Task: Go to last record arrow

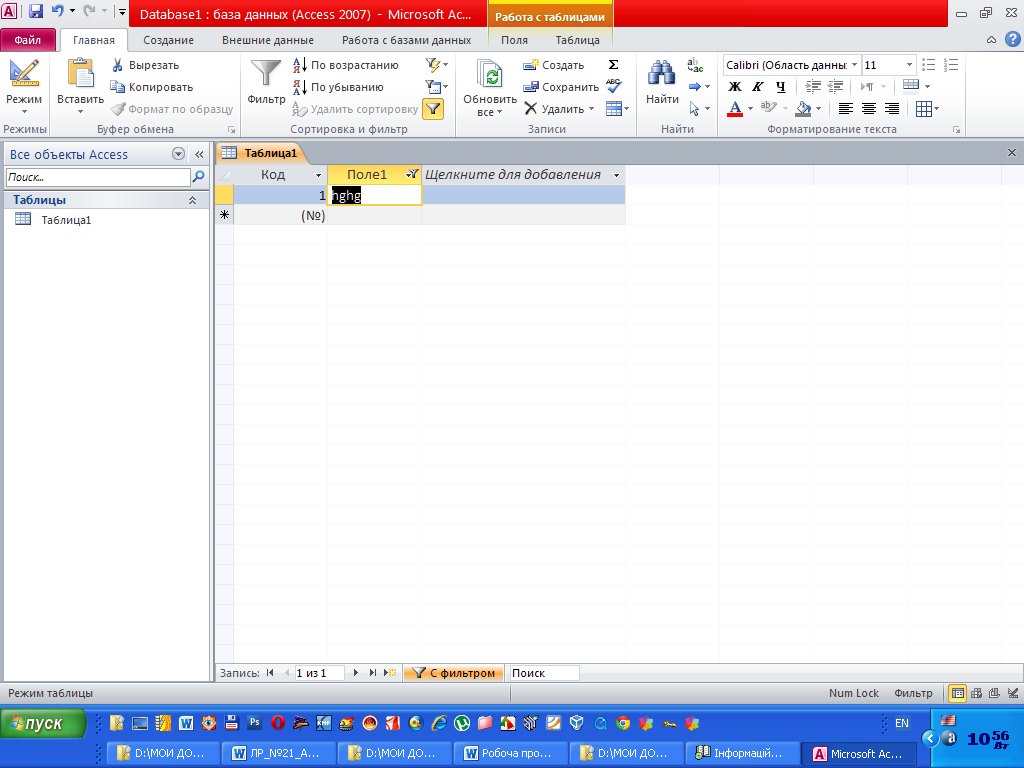Action: coord(372,673)
